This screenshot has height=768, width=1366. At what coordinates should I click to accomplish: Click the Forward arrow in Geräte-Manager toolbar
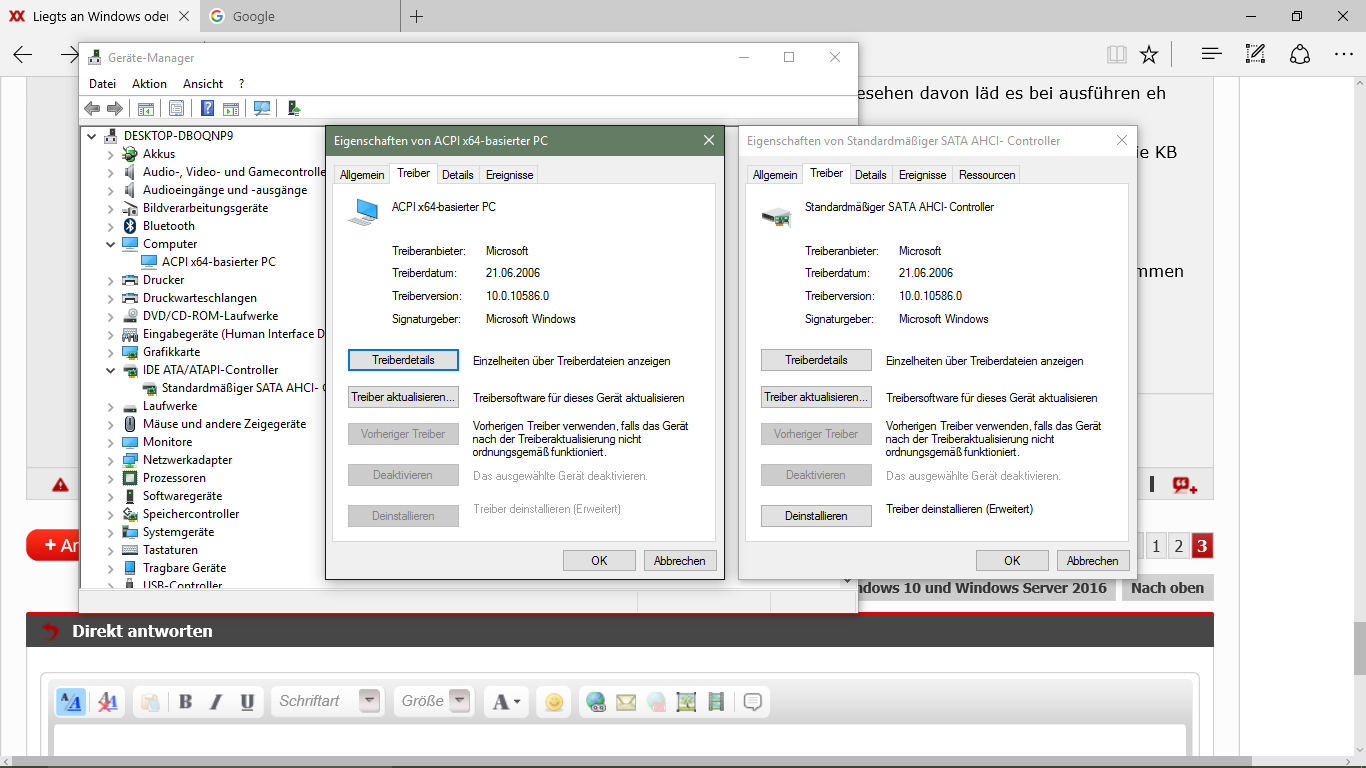(x=115, y=108)
